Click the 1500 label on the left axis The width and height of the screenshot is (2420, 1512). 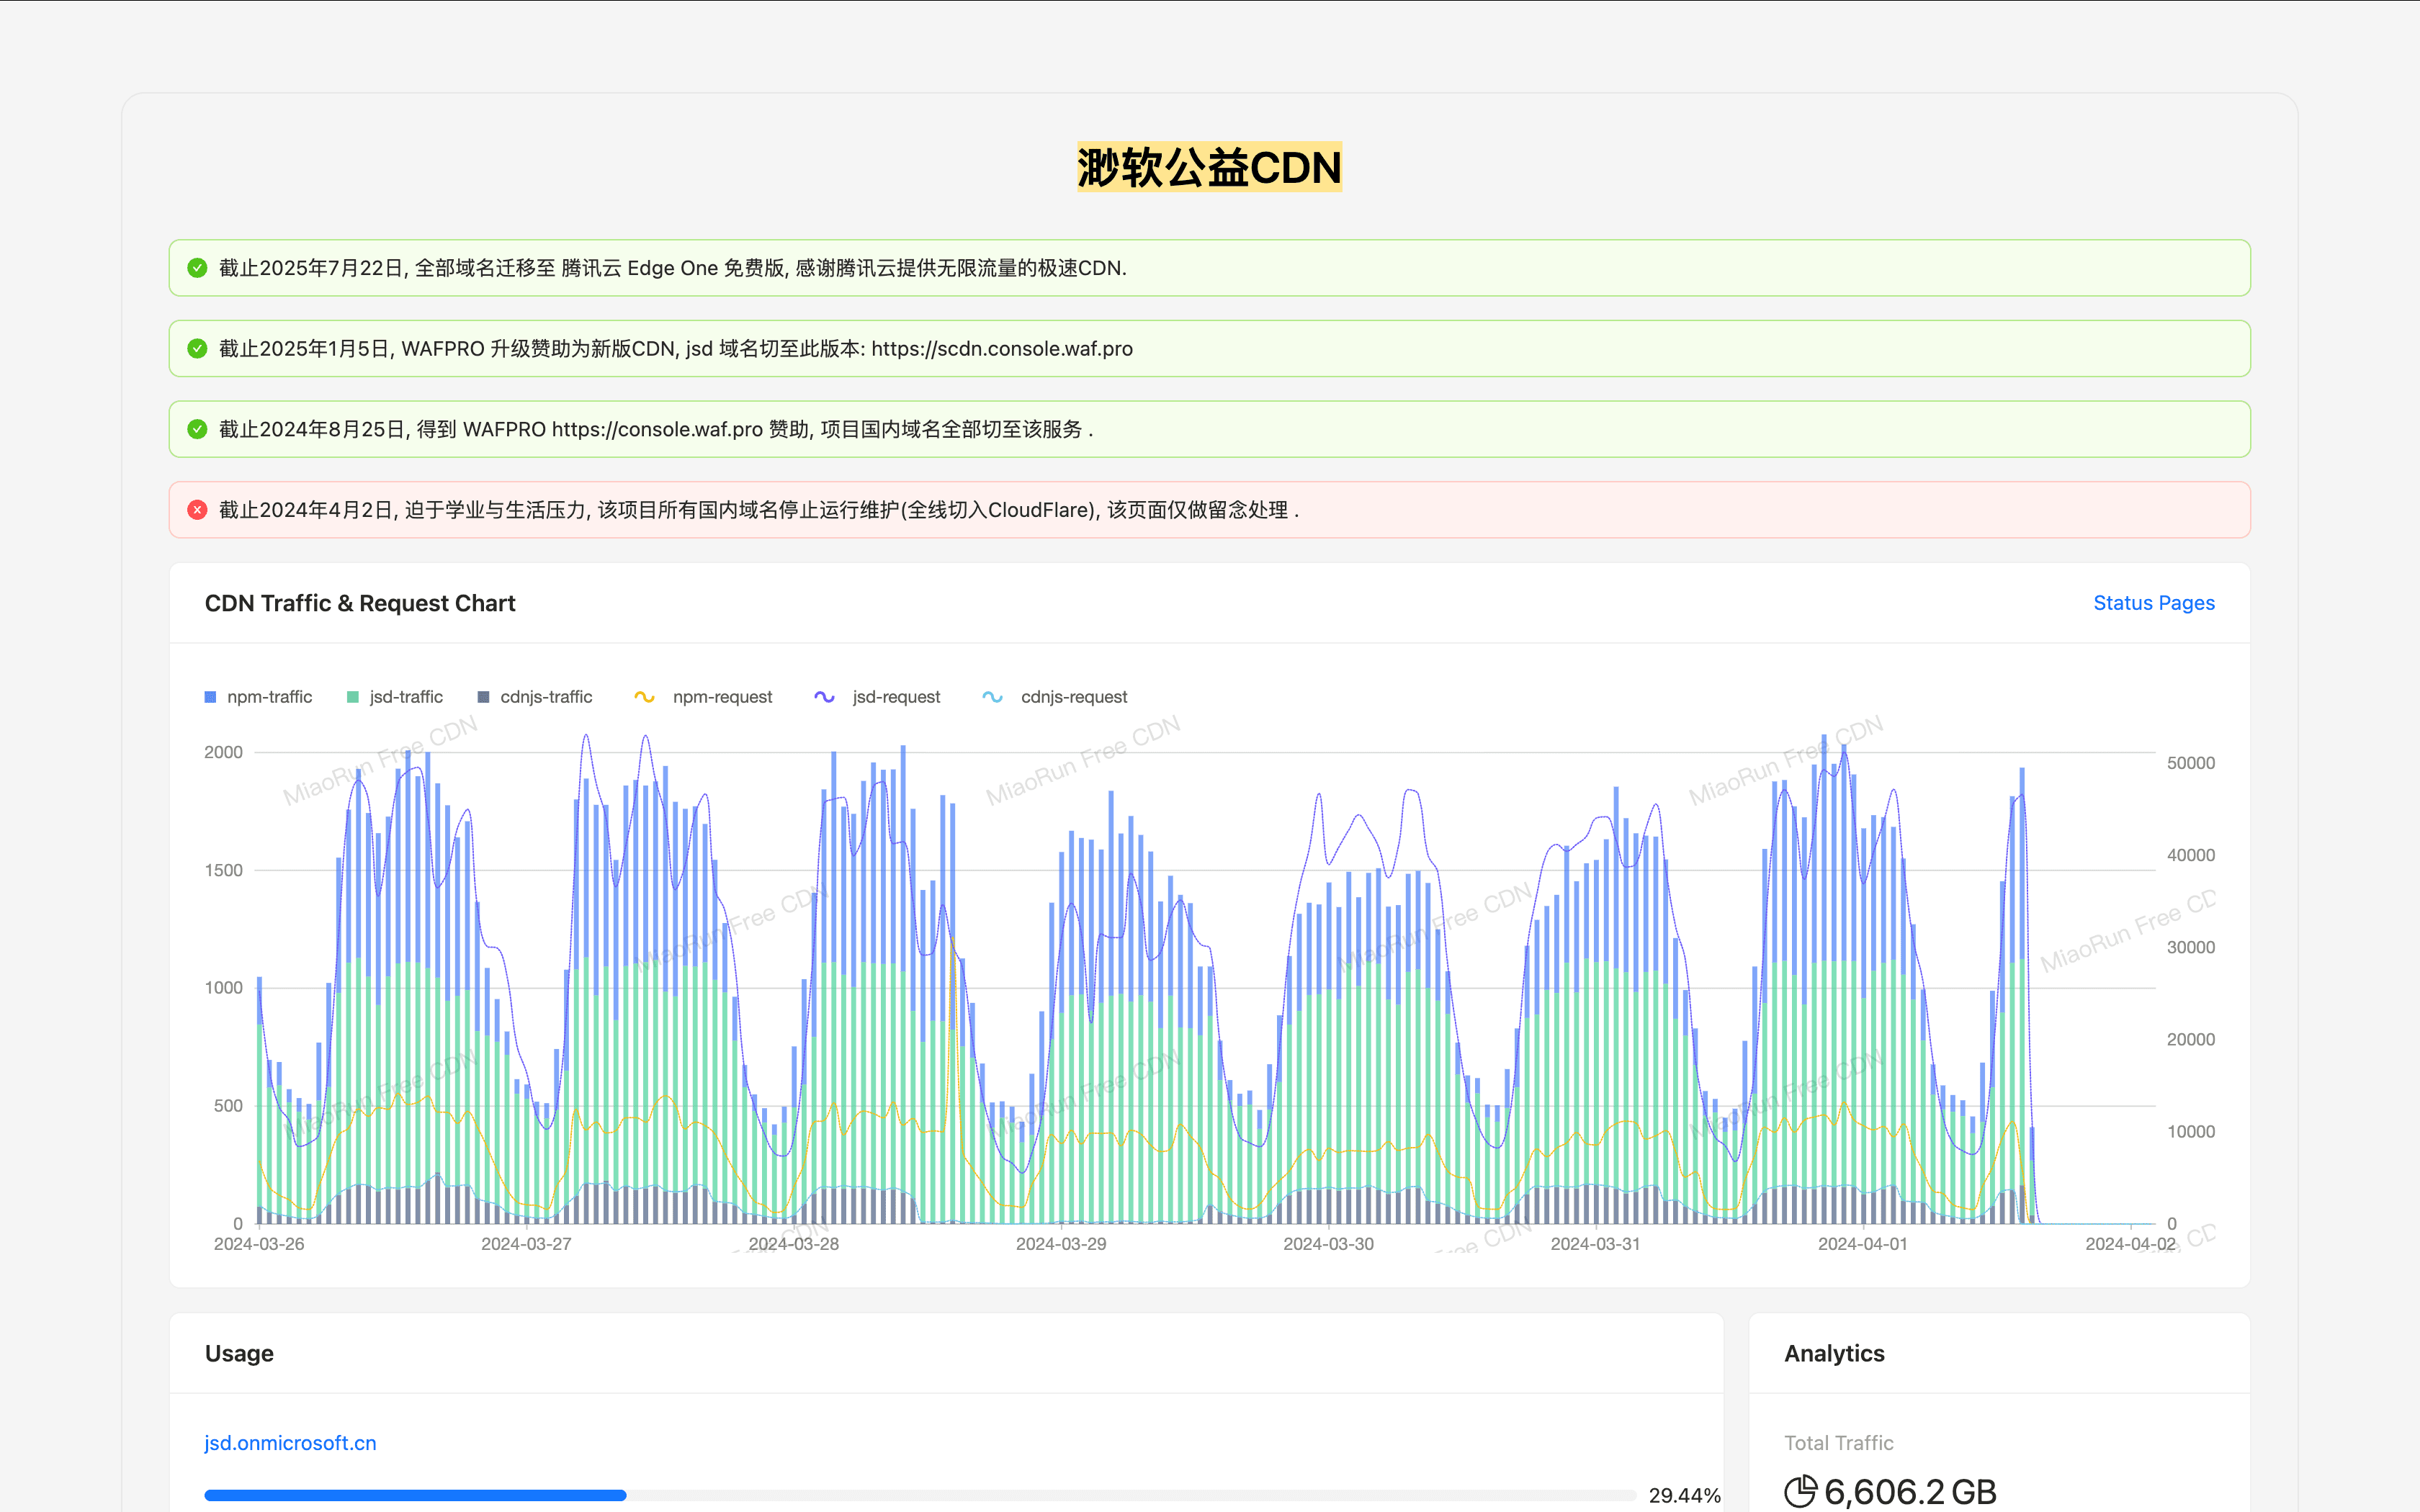click(x=223, y=870)
